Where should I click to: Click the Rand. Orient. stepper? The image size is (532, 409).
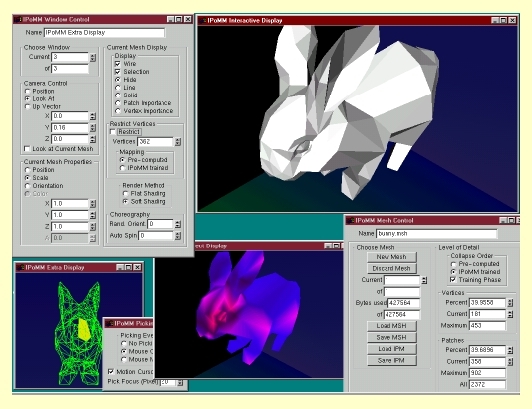click(178, 224)
